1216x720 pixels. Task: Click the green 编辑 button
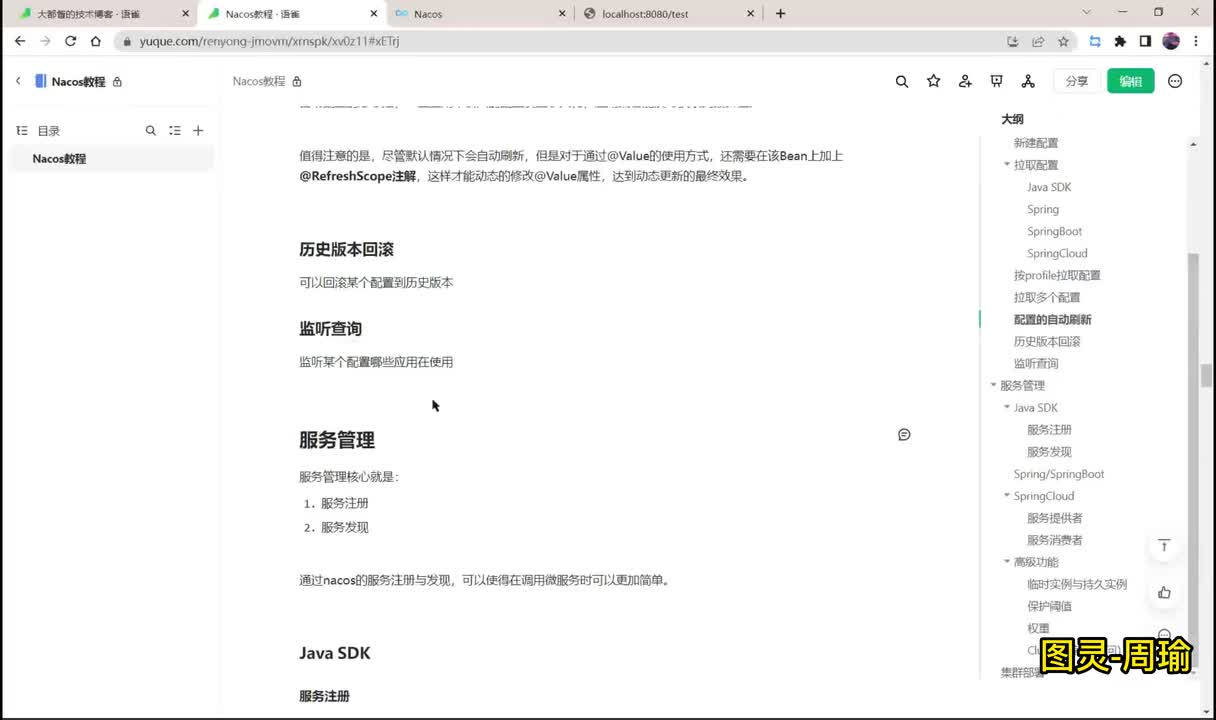(1131, 81)
